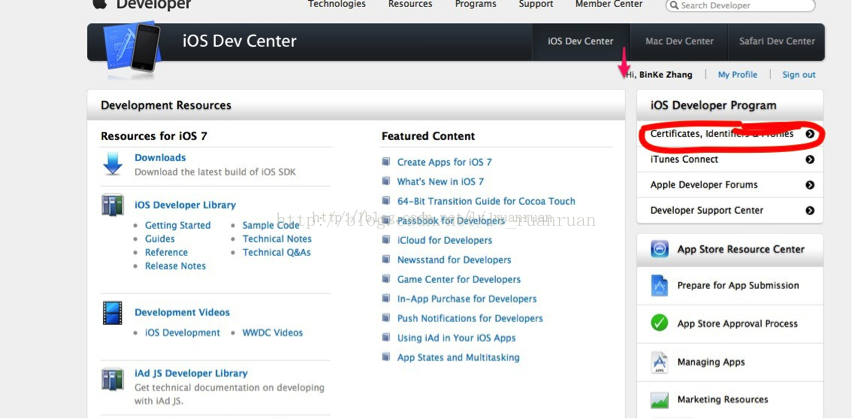Open the Programs menu
This screenshot has width=852, height=419.
point(475,4)
